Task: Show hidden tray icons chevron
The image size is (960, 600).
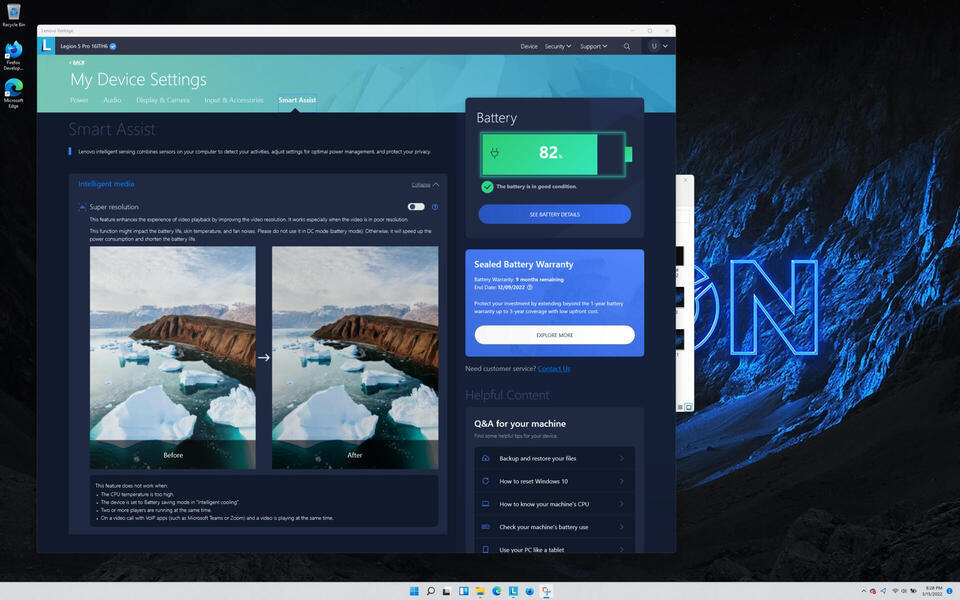Action: tap(864, 591)
